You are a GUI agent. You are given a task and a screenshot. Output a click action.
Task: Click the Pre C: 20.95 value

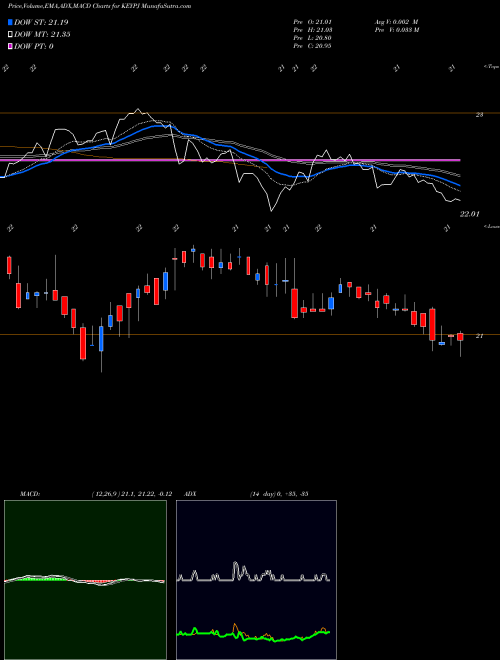click(x=312, y=46)
